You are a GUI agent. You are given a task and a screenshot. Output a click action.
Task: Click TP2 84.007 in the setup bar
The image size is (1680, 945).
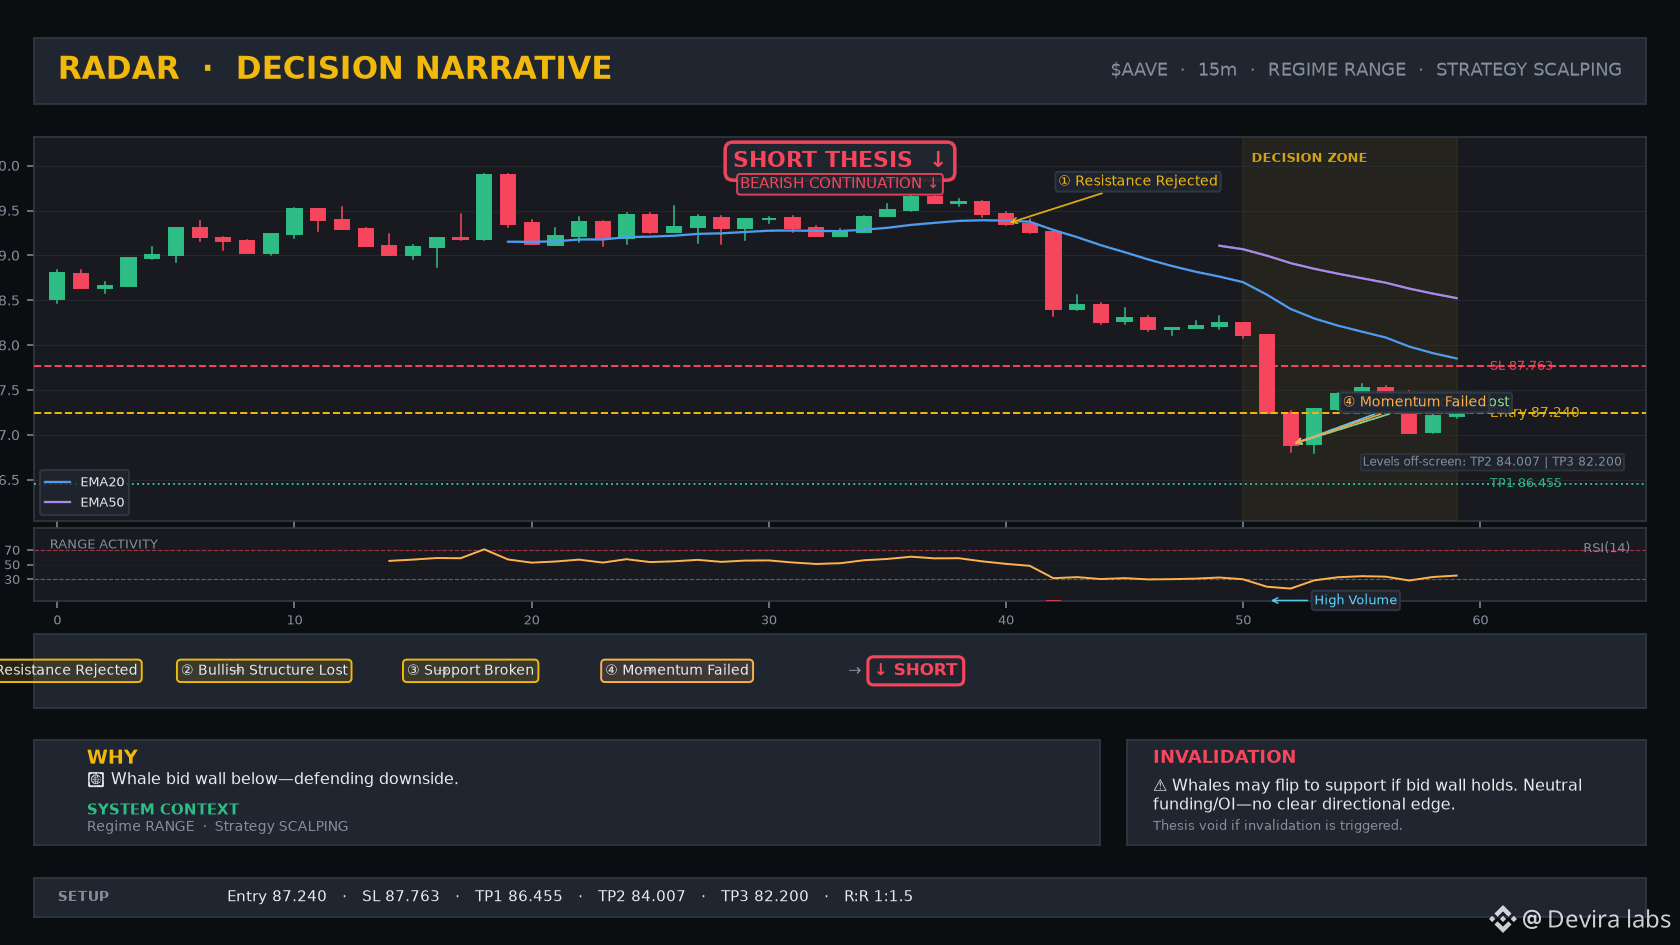642,897
